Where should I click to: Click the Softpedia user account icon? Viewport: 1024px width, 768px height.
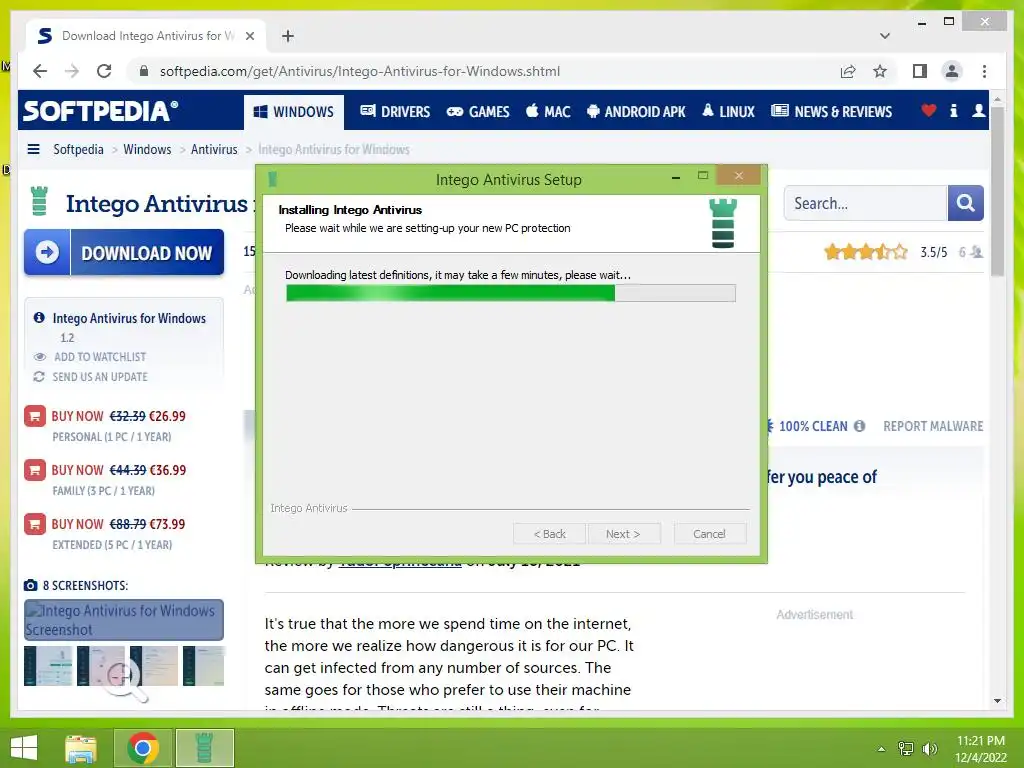[978, 111]
